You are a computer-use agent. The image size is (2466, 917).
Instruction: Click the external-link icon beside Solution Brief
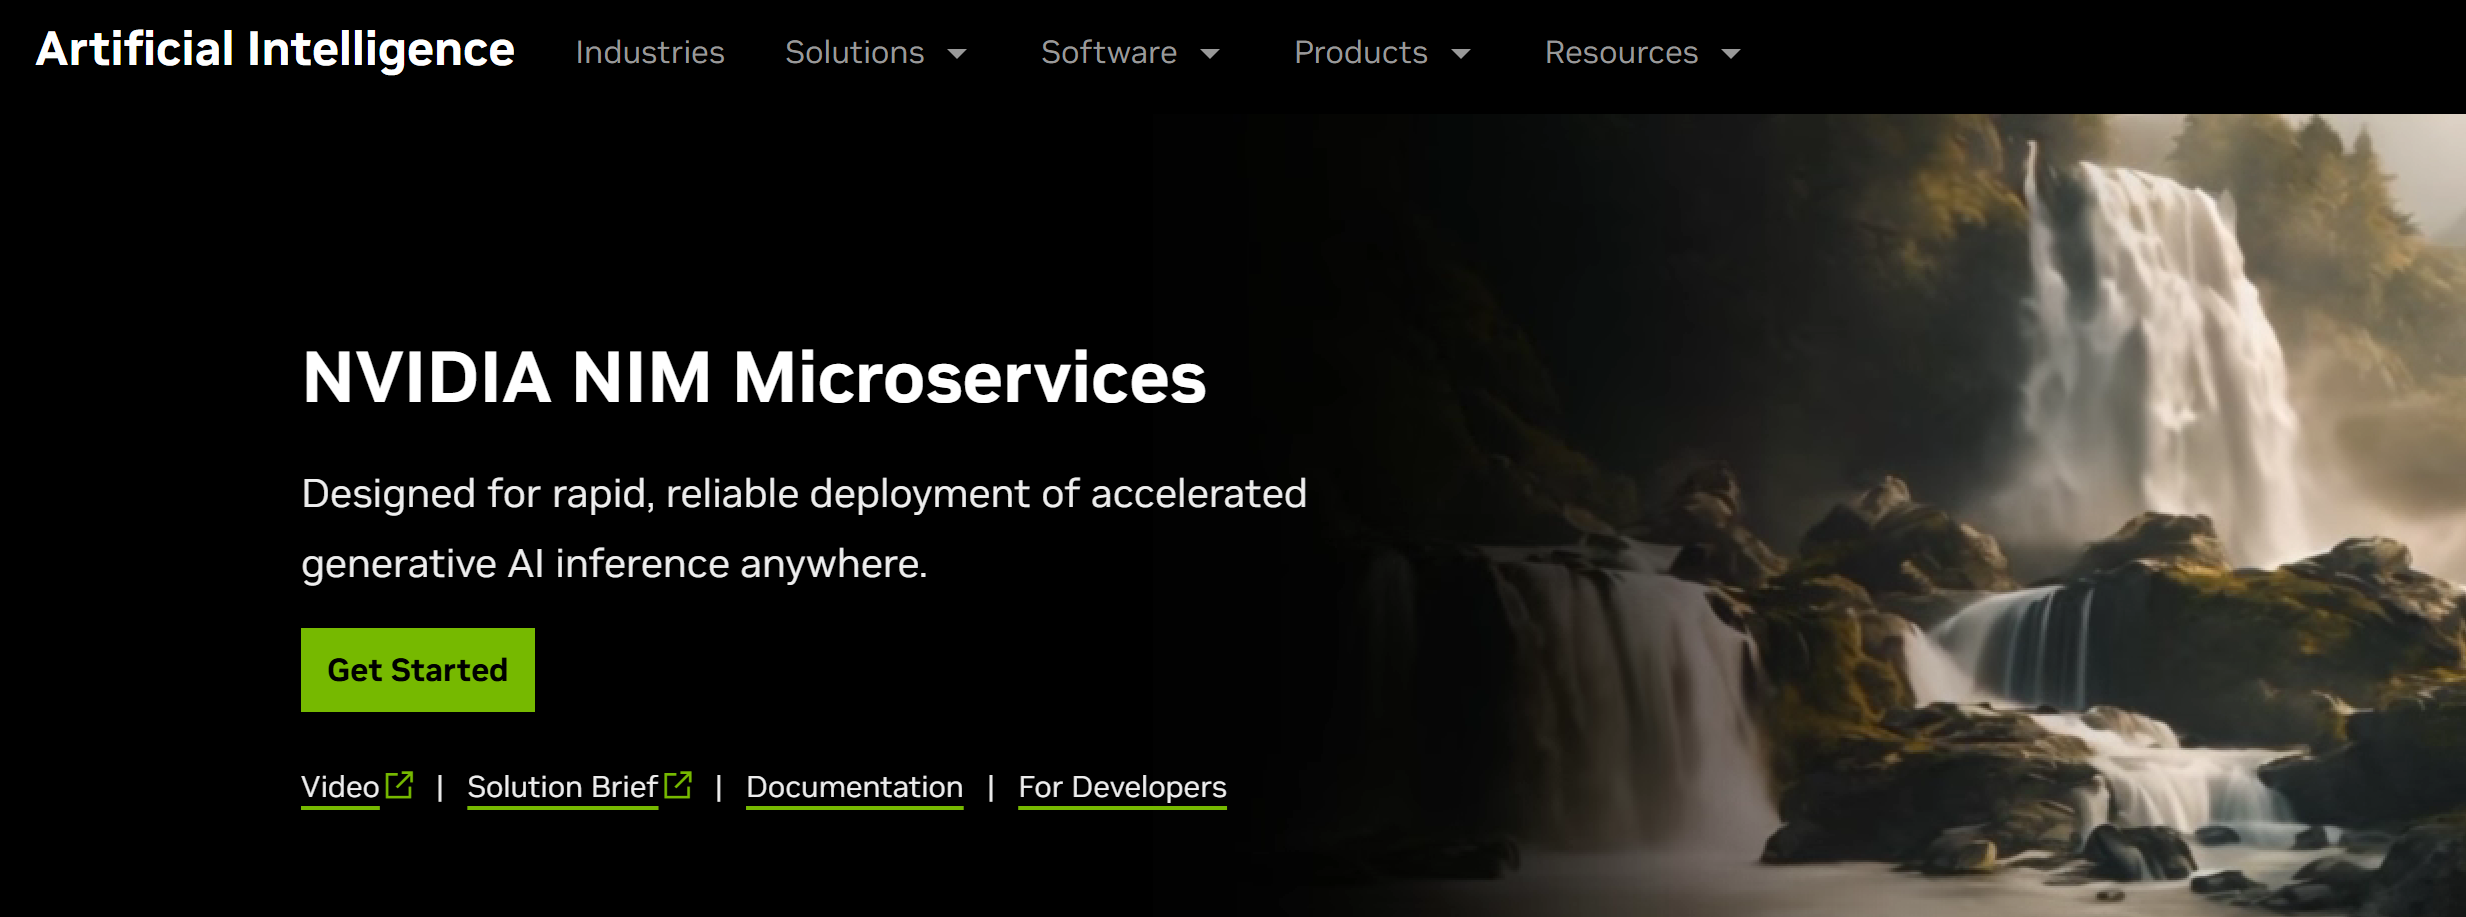pos(678,785)
